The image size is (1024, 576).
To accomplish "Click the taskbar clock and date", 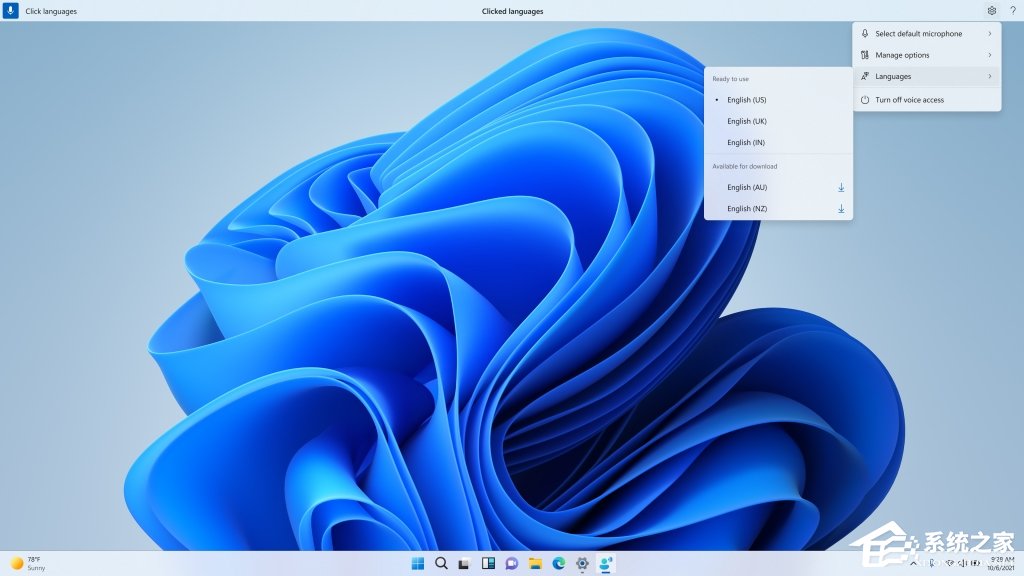I will [1002, 563].
